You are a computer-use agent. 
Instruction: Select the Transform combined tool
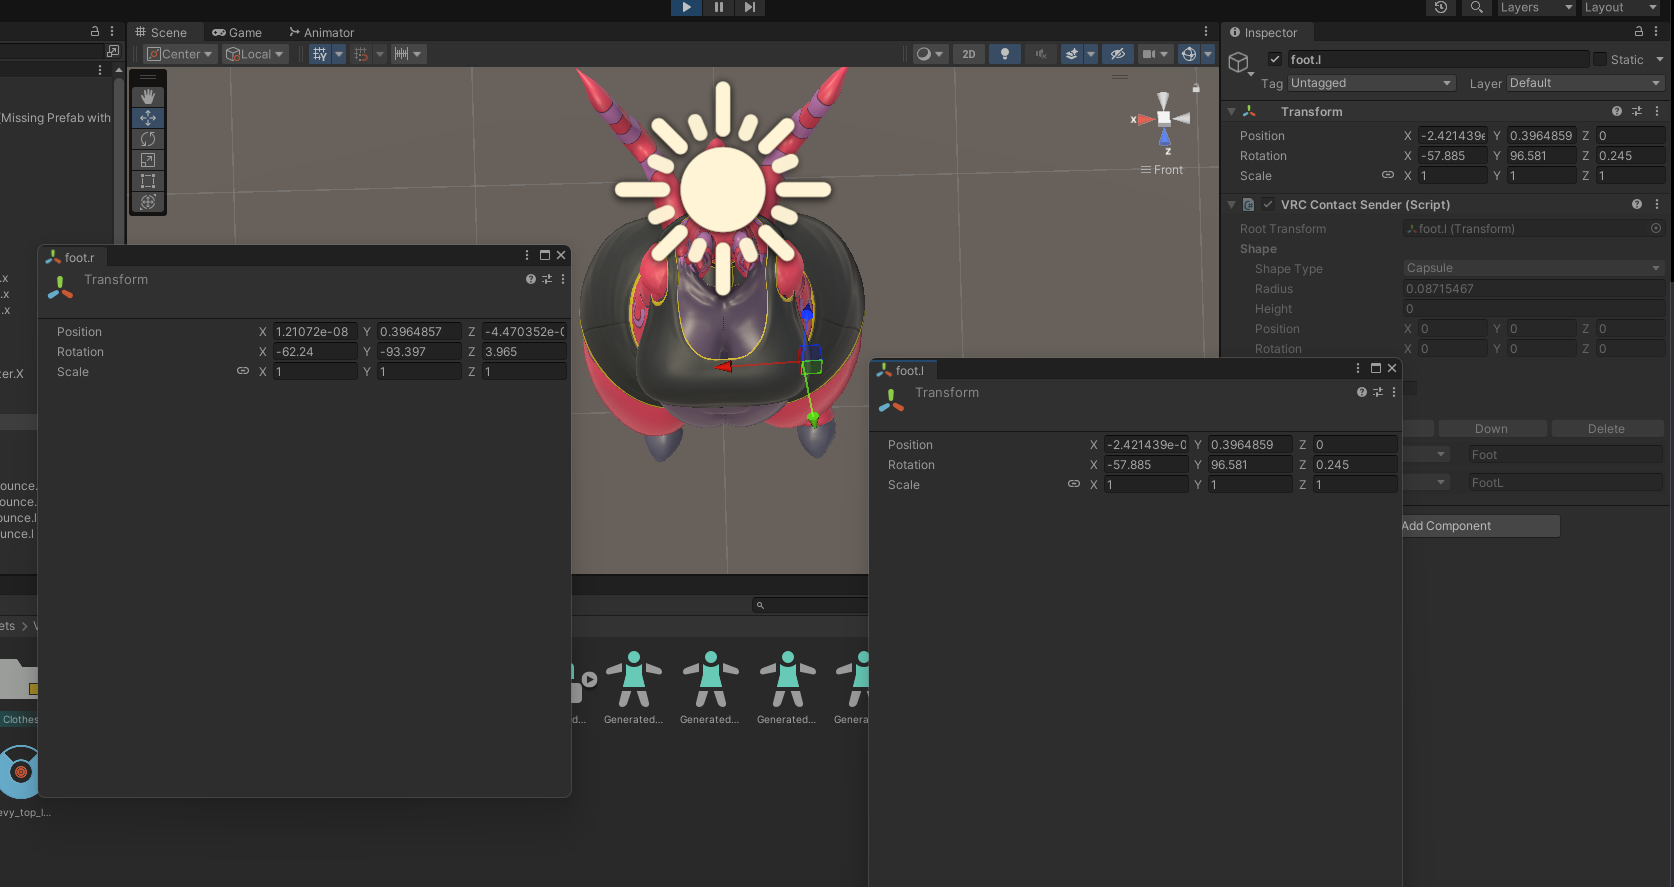click(x=148, y=202)
